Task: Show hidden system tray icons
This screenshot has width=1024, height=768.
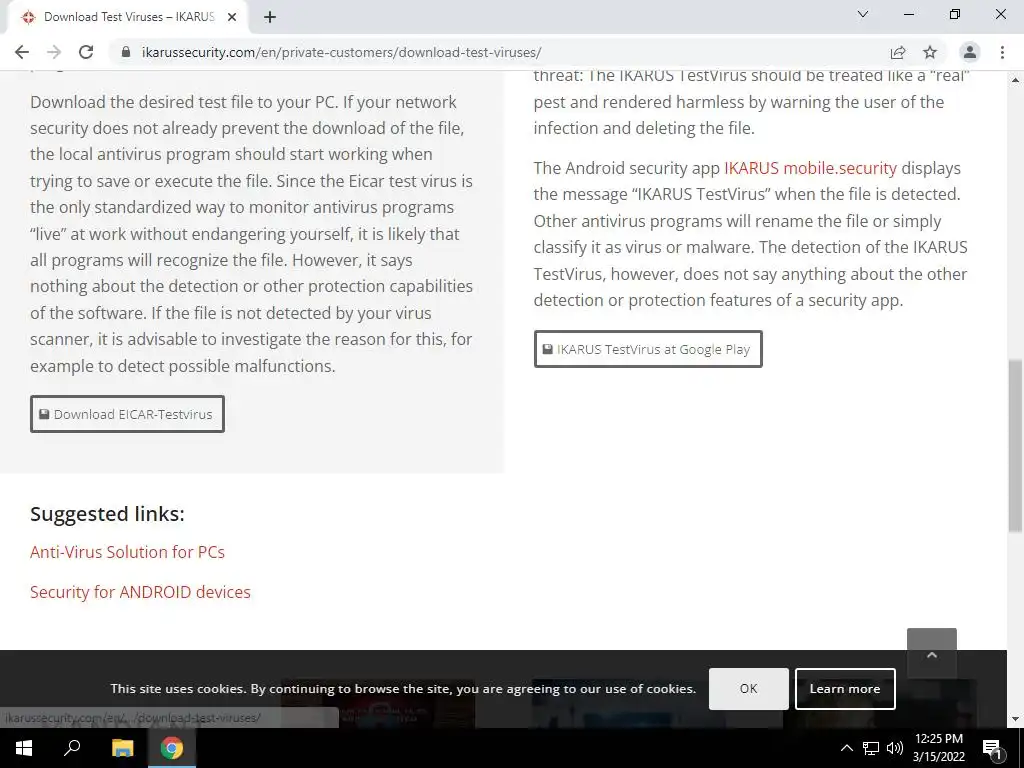Action: coord(846,748)
